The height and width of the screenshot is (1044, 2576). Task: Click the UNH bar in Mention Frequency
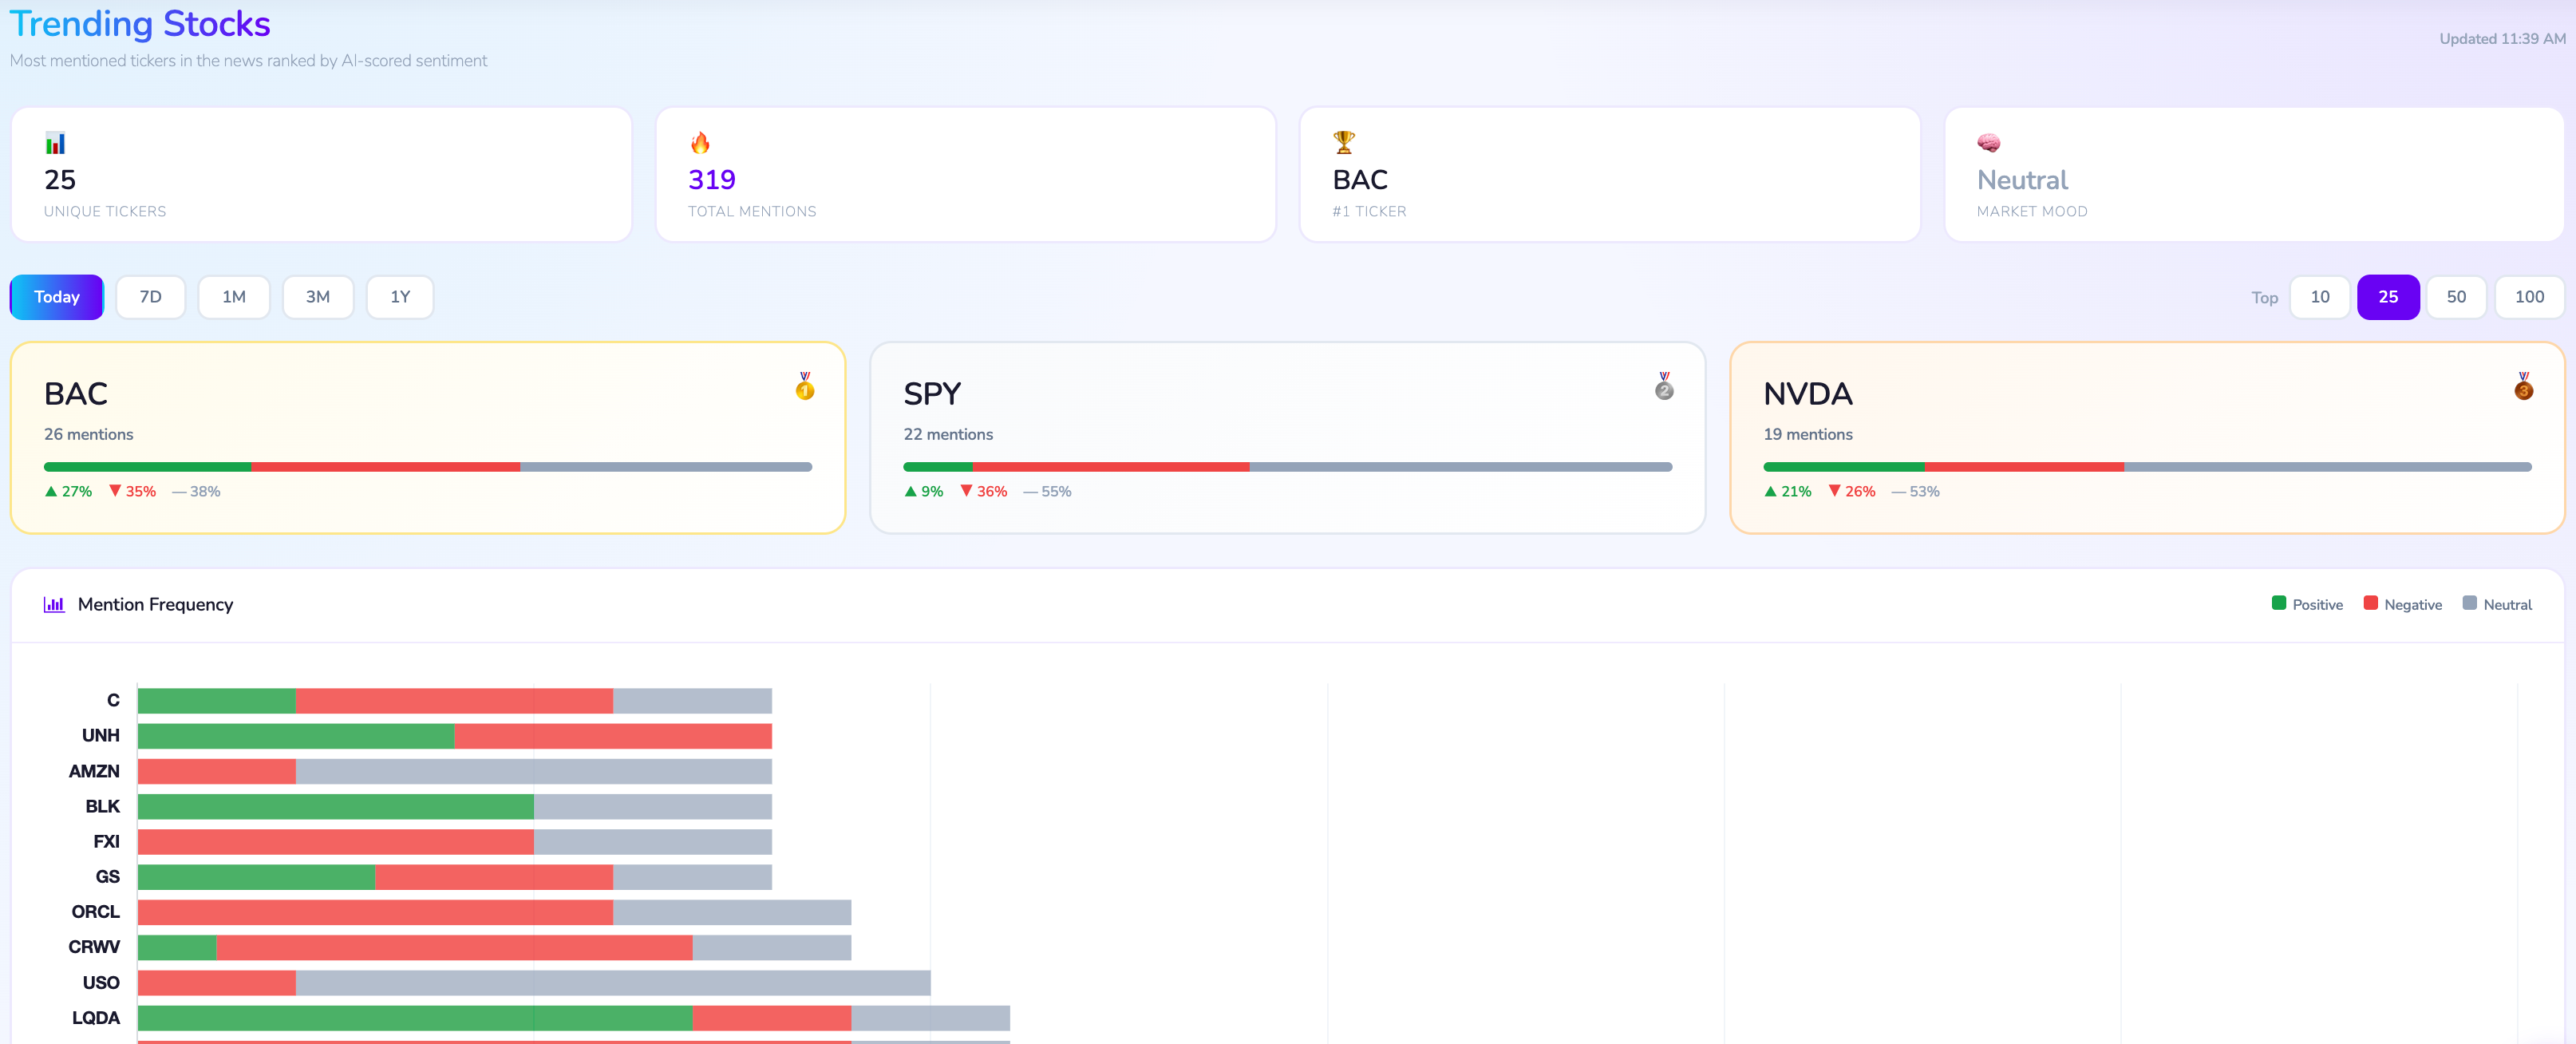(455, 736)
